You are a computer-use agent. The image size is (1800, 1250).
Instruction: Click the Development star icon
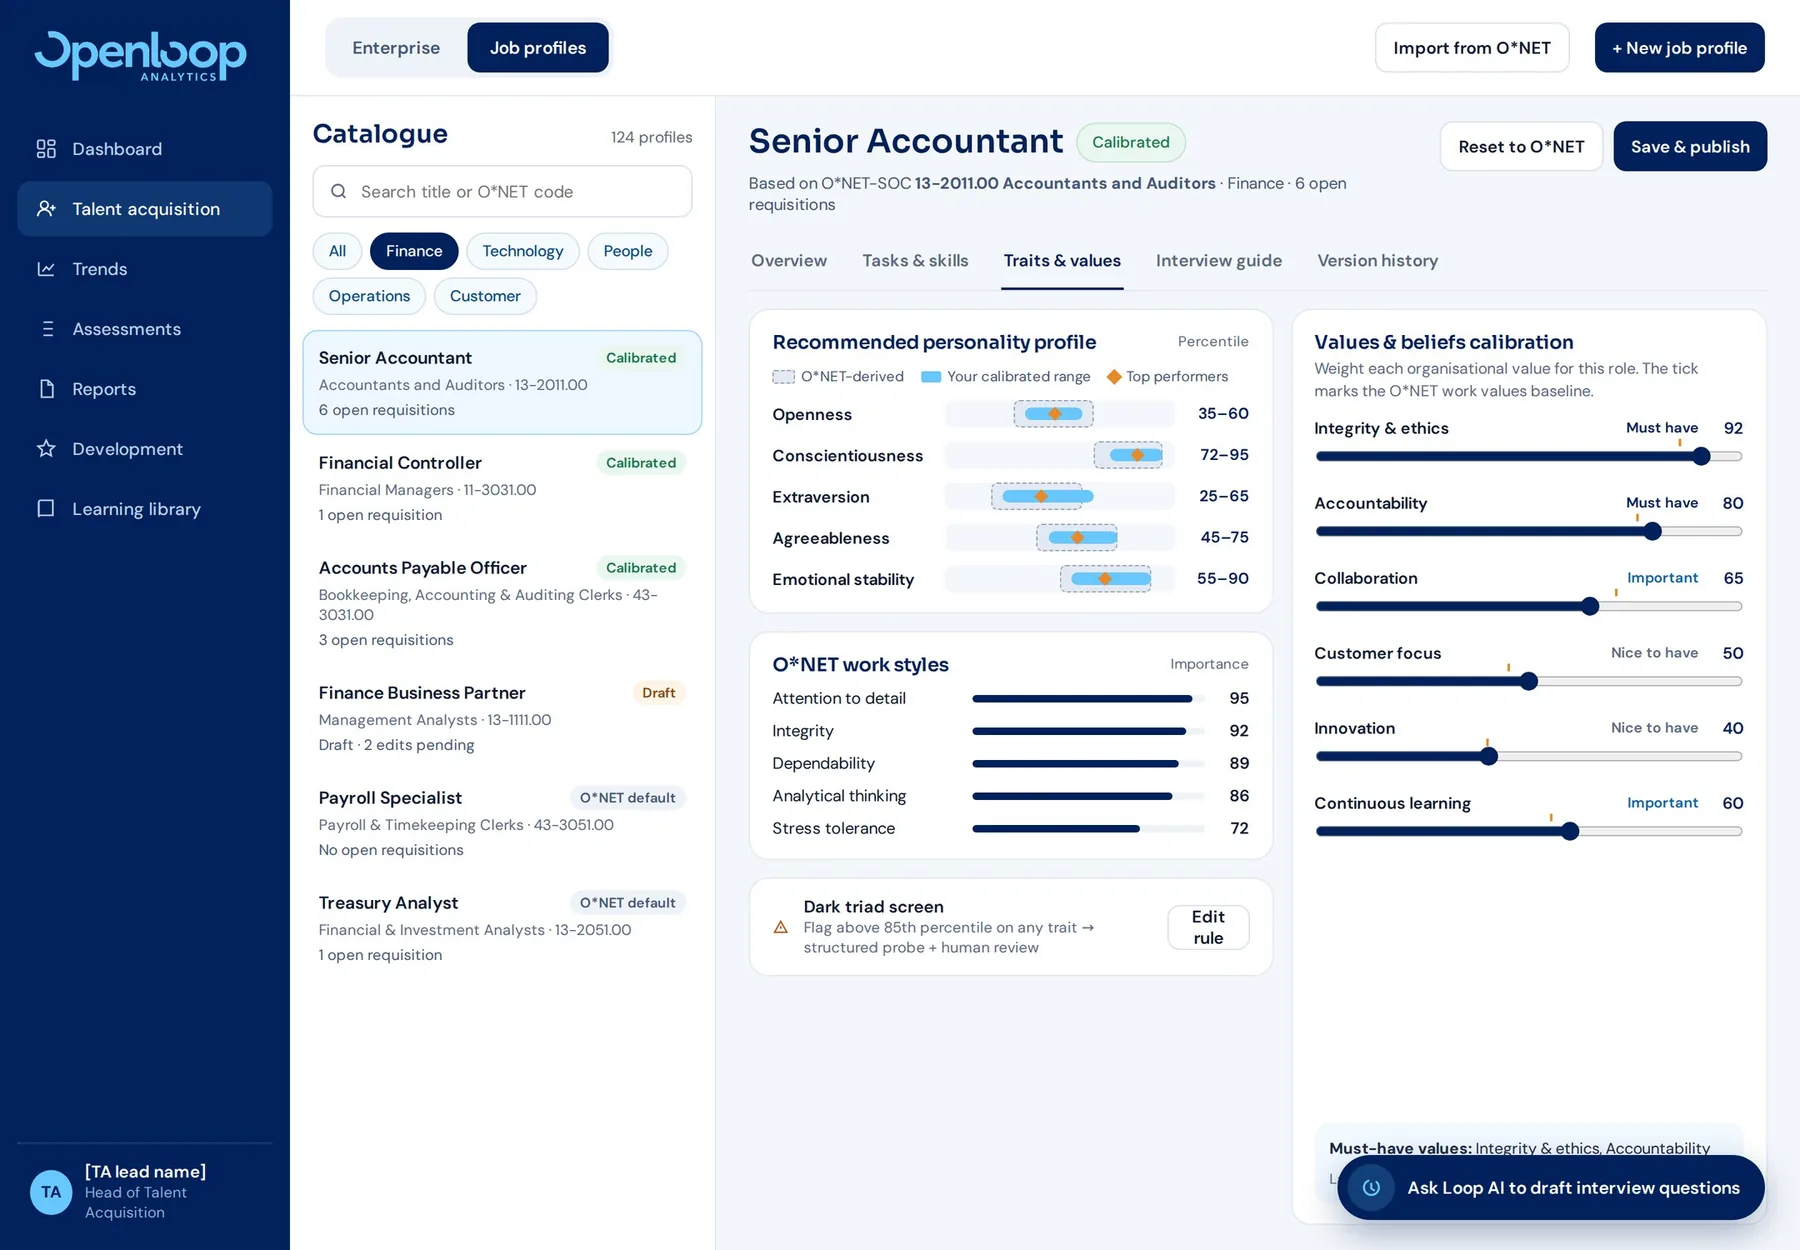(46, 449)
